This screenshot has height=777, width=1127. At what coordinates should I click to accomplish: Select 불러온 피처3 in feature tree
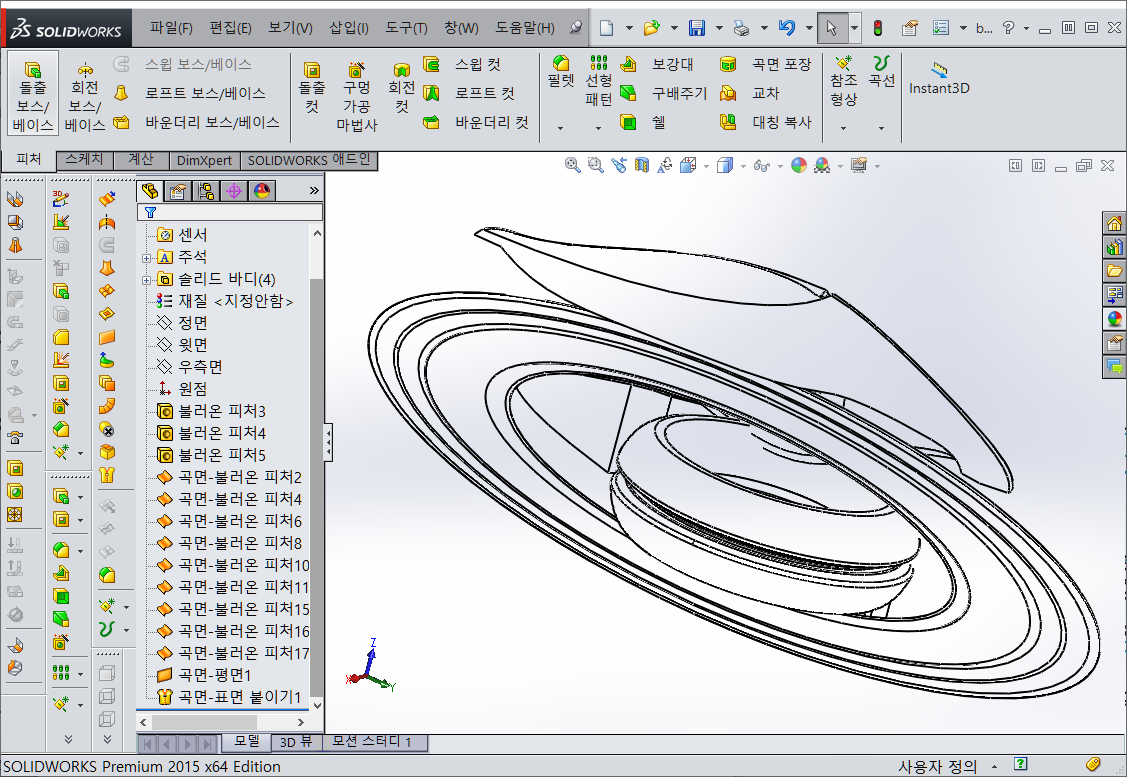tap(212, 411)
